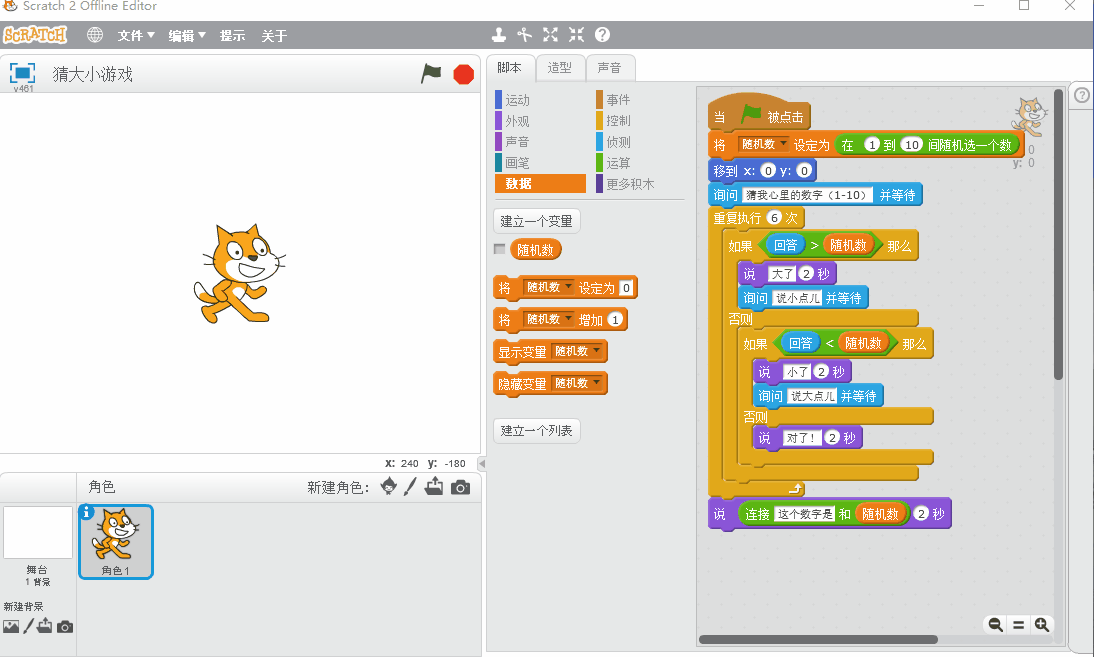Collapse the stage panel using divider arrow
Image resolution: width=1094 pixels, height=657 pixels.
[482, 464]
